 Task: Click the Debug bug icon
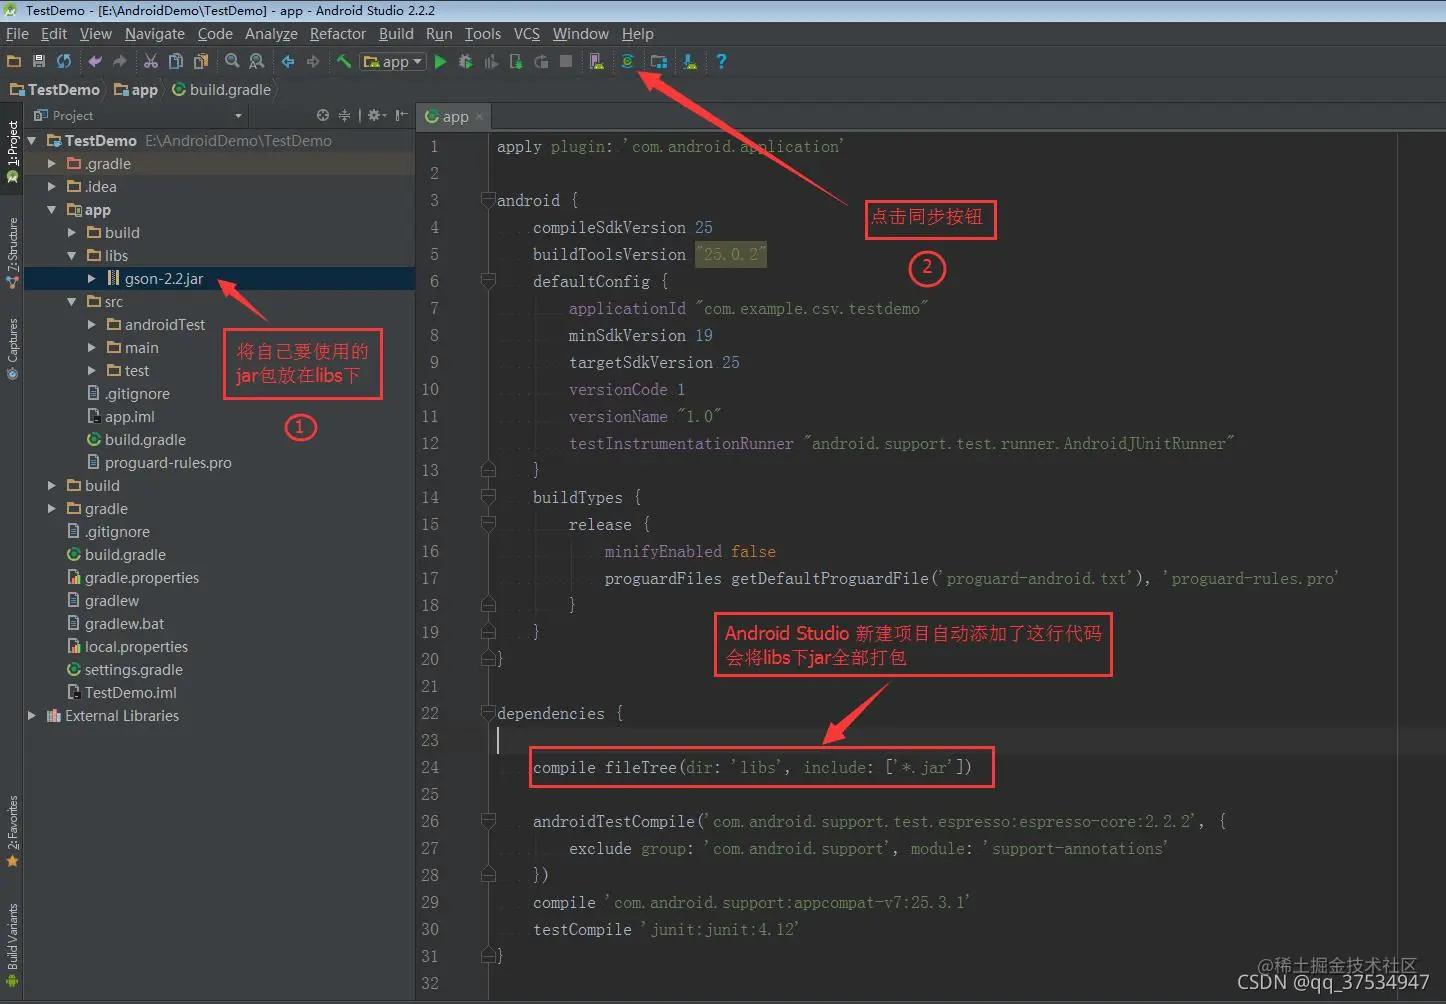coord(465,62)
